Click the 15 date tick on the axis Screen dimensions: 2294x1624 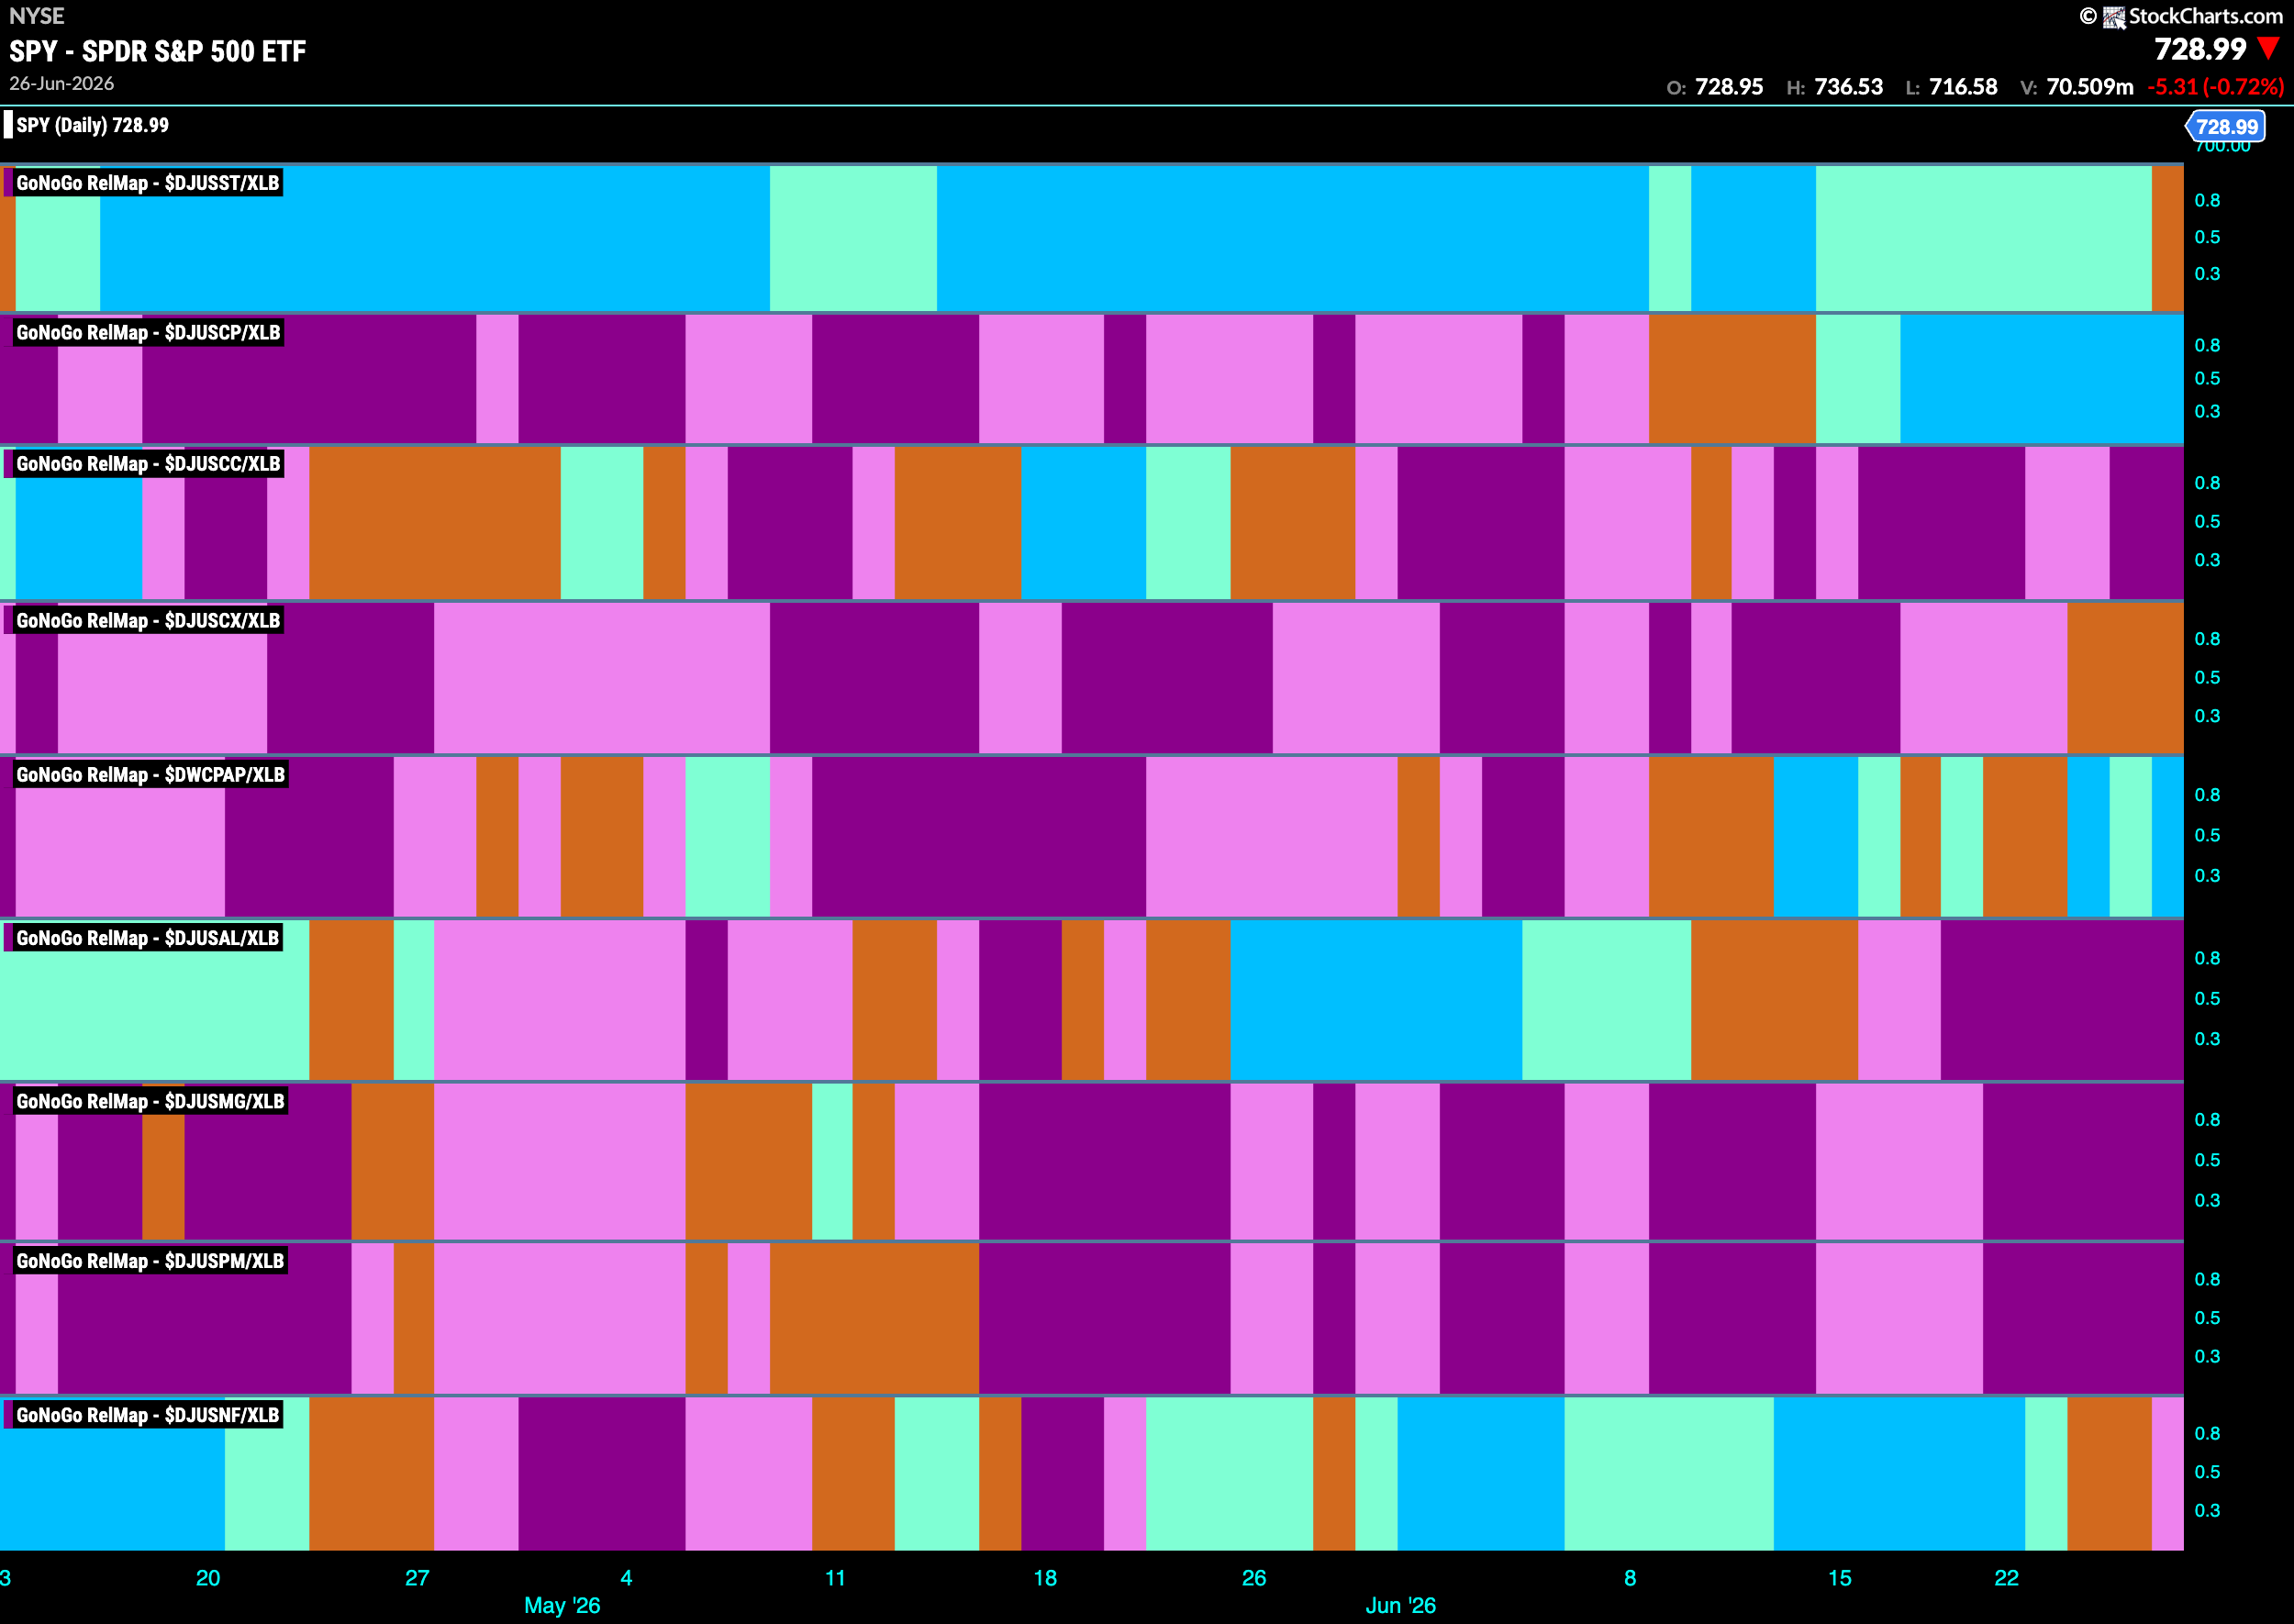[x=1840, y=1578]
